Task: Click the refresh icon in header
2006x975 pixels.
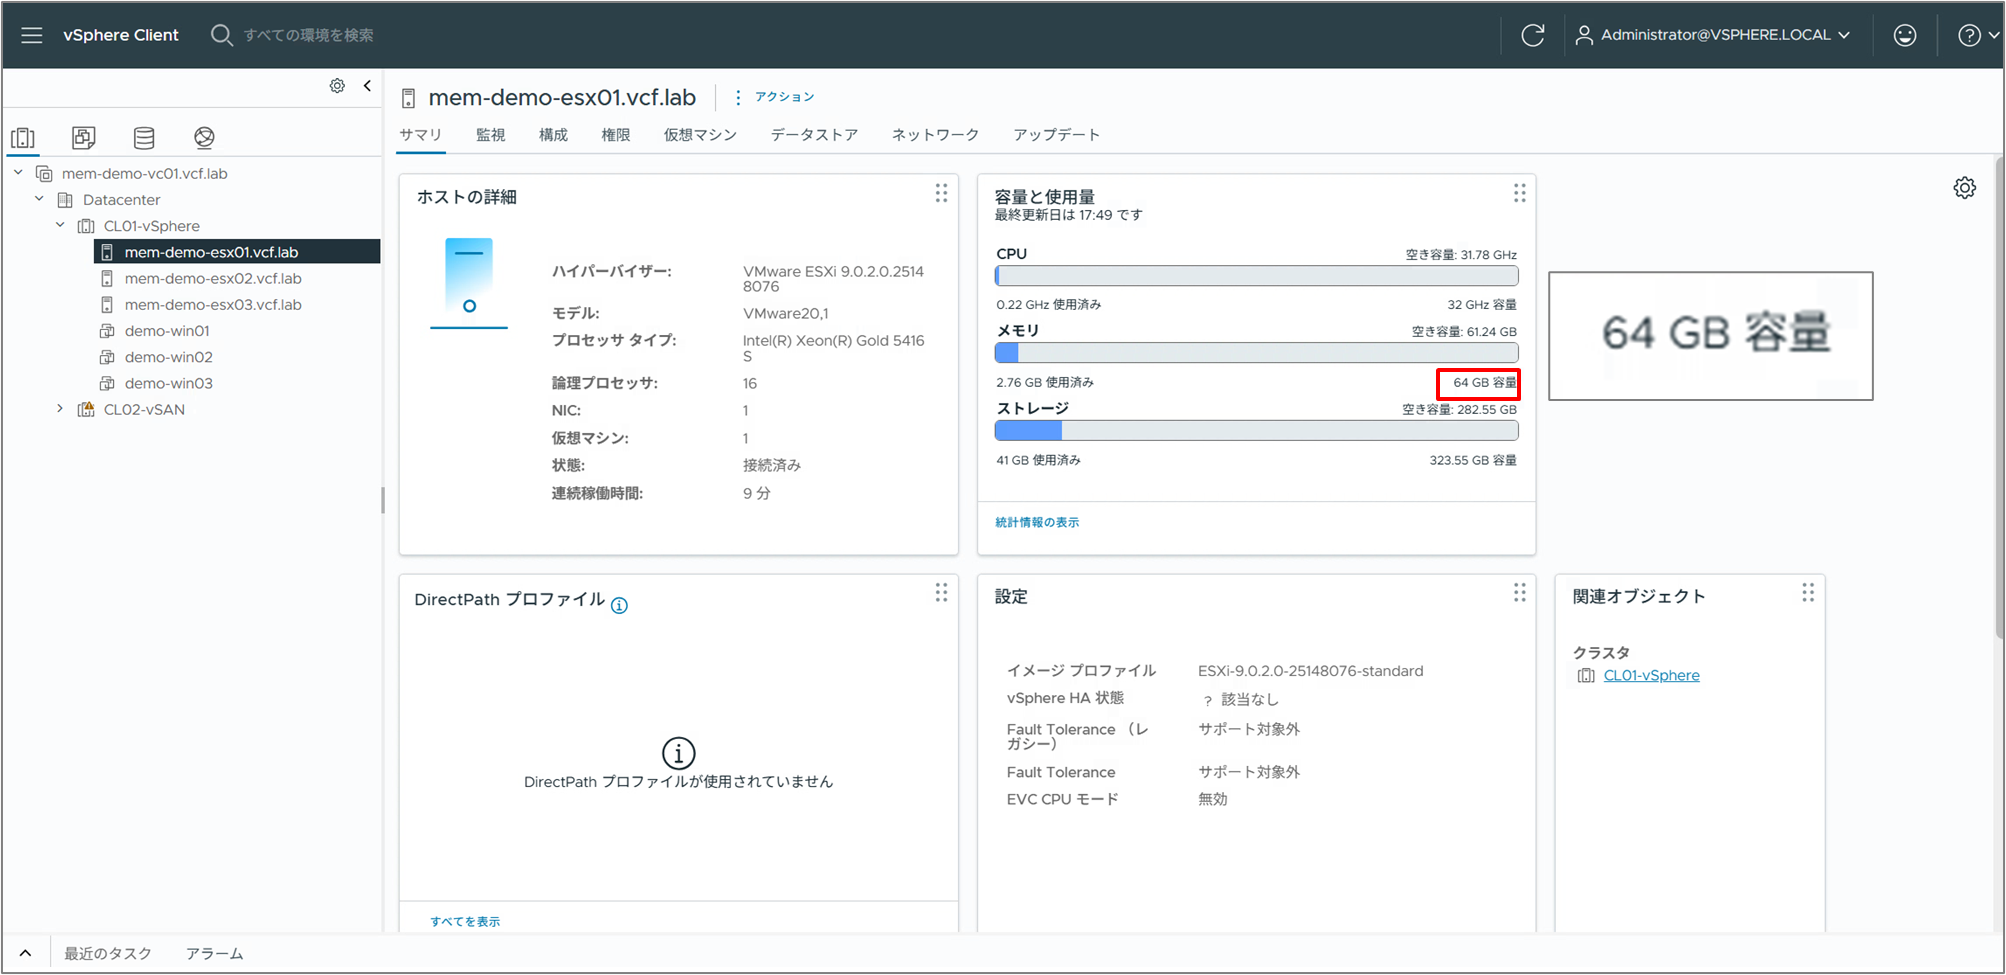Action: [x=1532, y=35]
